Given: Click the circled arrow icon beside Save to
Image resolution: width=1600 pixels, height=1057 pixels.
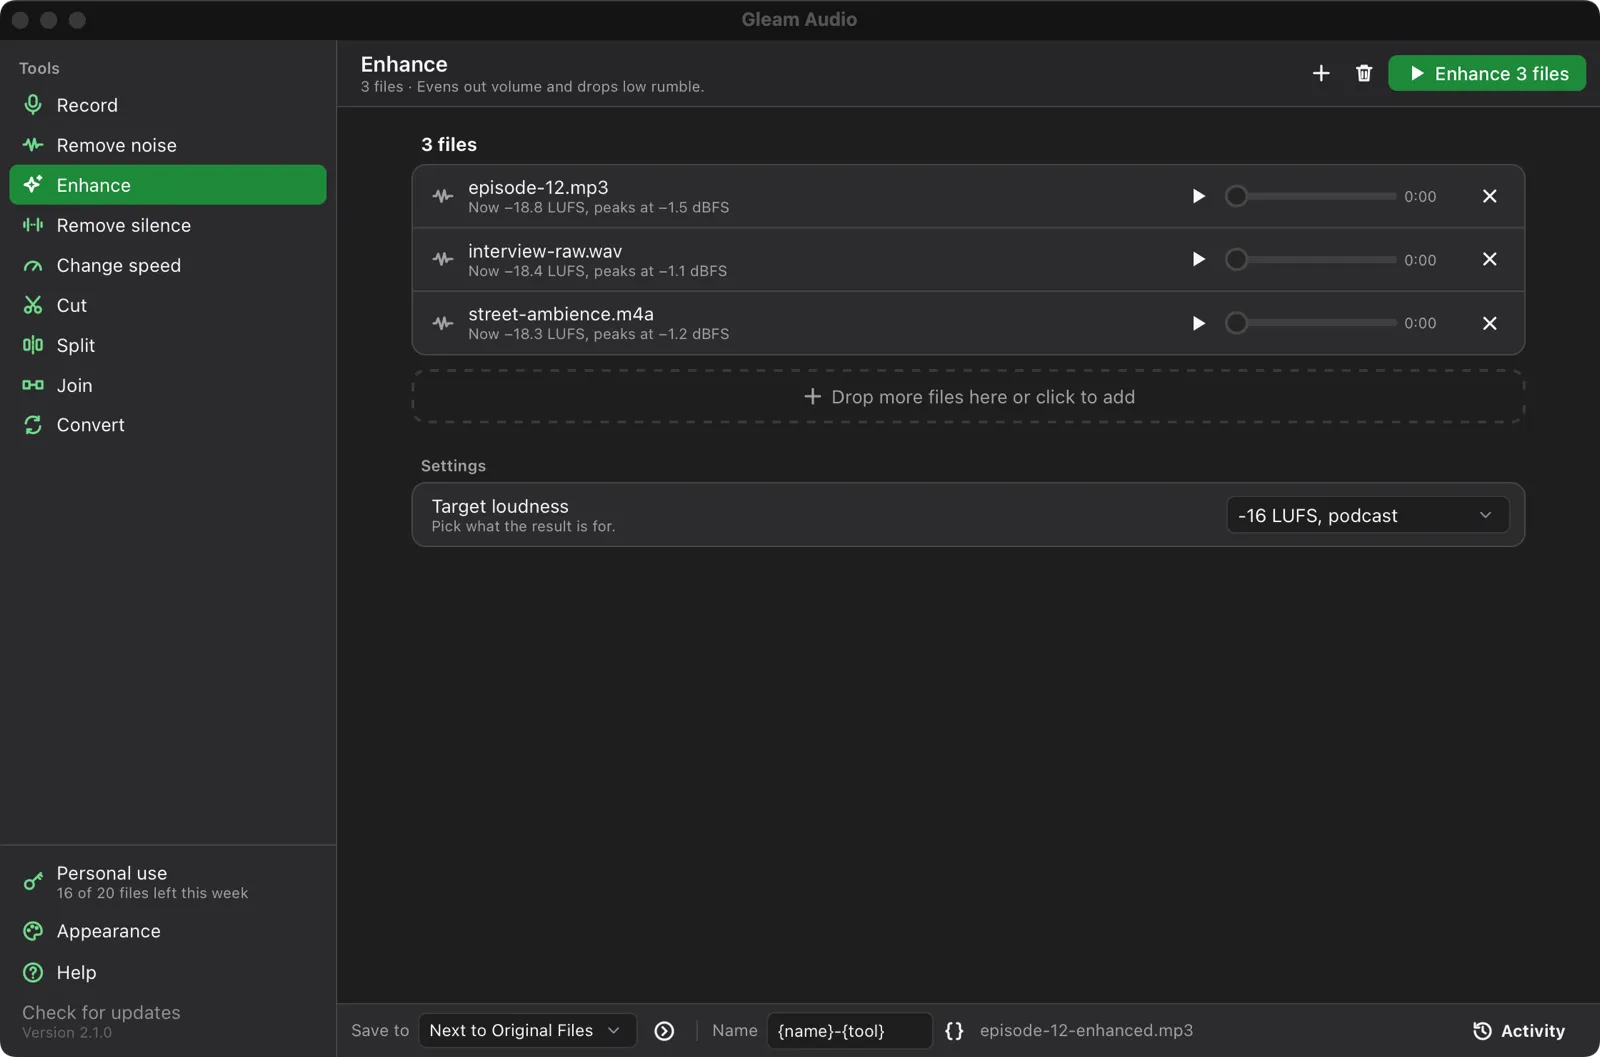Looking at the screenshot, I should [x=664, y=1031].
